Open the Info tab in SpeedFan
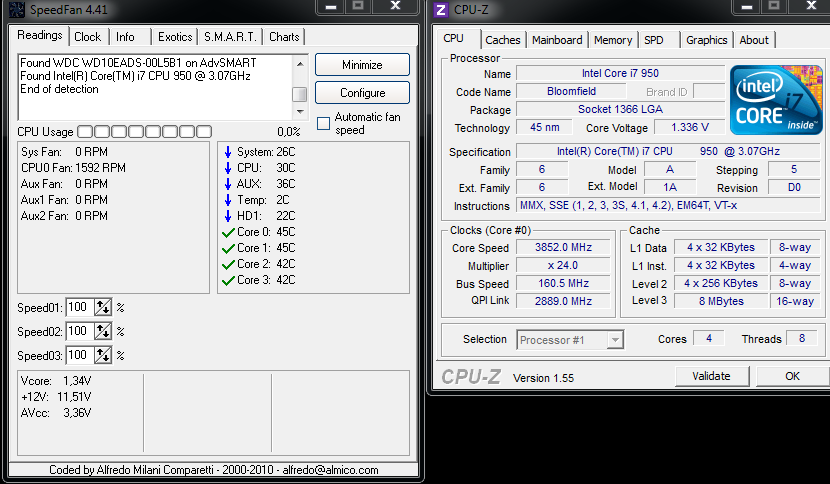 [125, 37]
